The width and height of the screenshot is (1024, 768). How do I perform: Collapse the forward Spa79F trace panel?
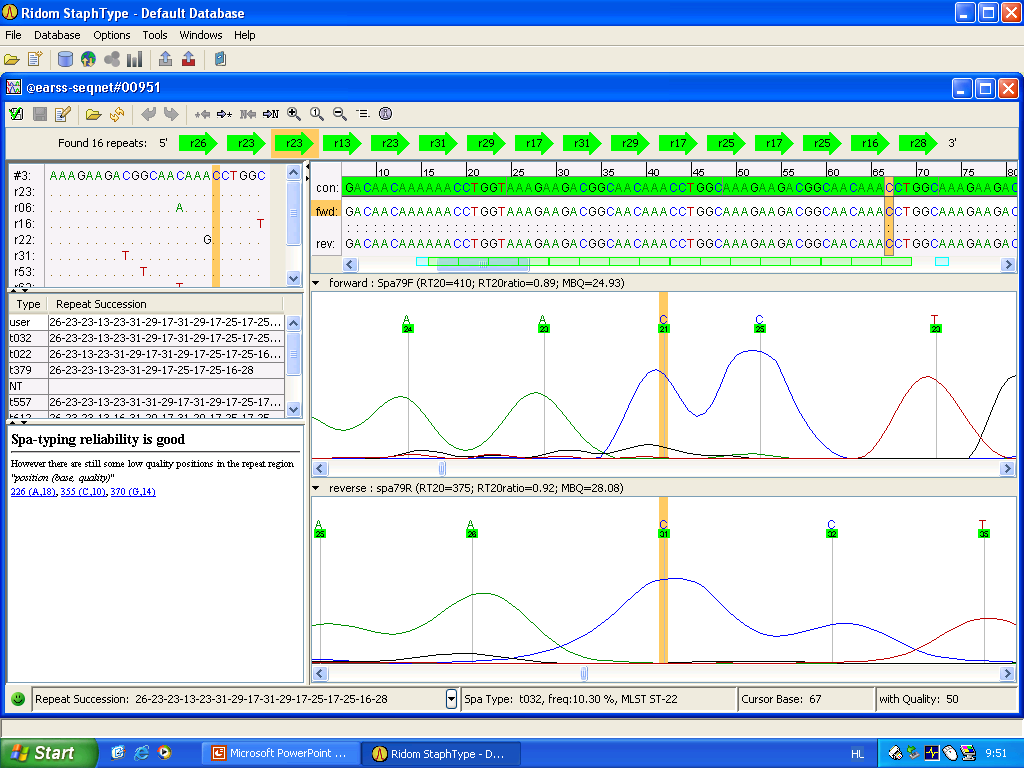[x=316, y=283]
